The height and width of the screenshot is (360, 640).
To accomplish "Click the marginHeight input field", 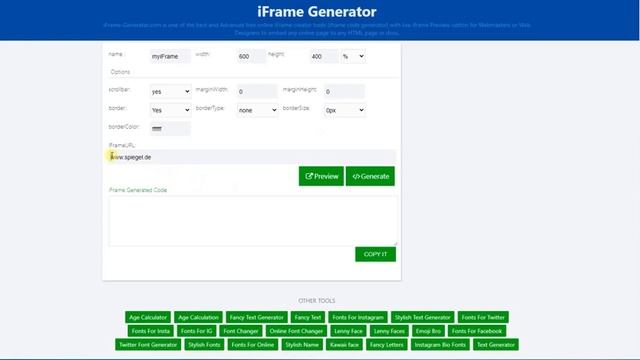I will [344, 91].
